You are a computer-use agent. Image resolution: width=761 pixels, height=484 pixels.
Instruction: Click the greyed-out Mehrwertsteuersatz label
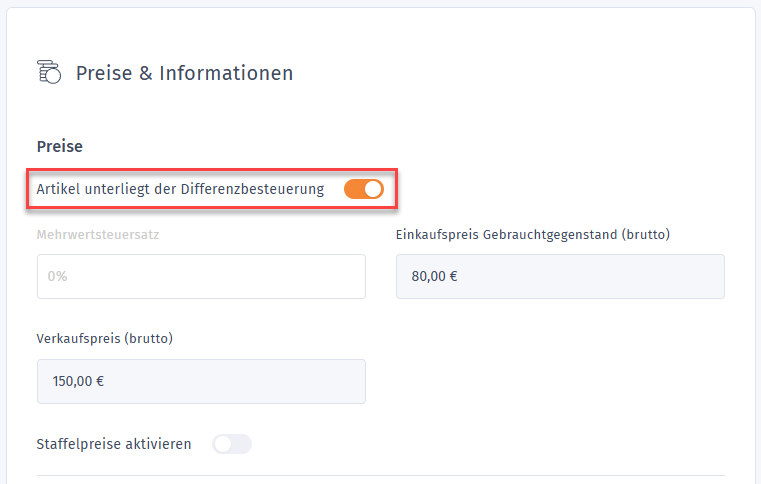coord(98,235)
